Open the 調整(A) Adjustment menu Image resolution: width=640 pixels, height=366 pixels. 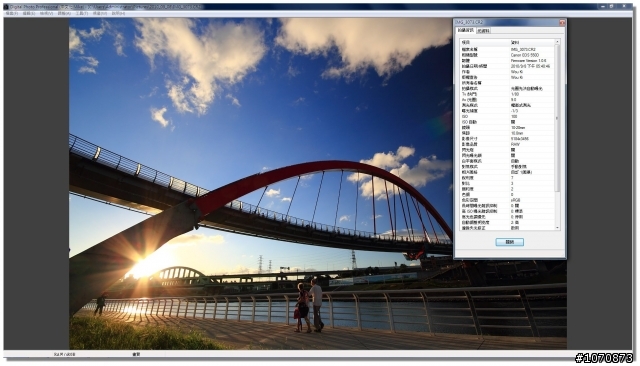coord(64,13)
